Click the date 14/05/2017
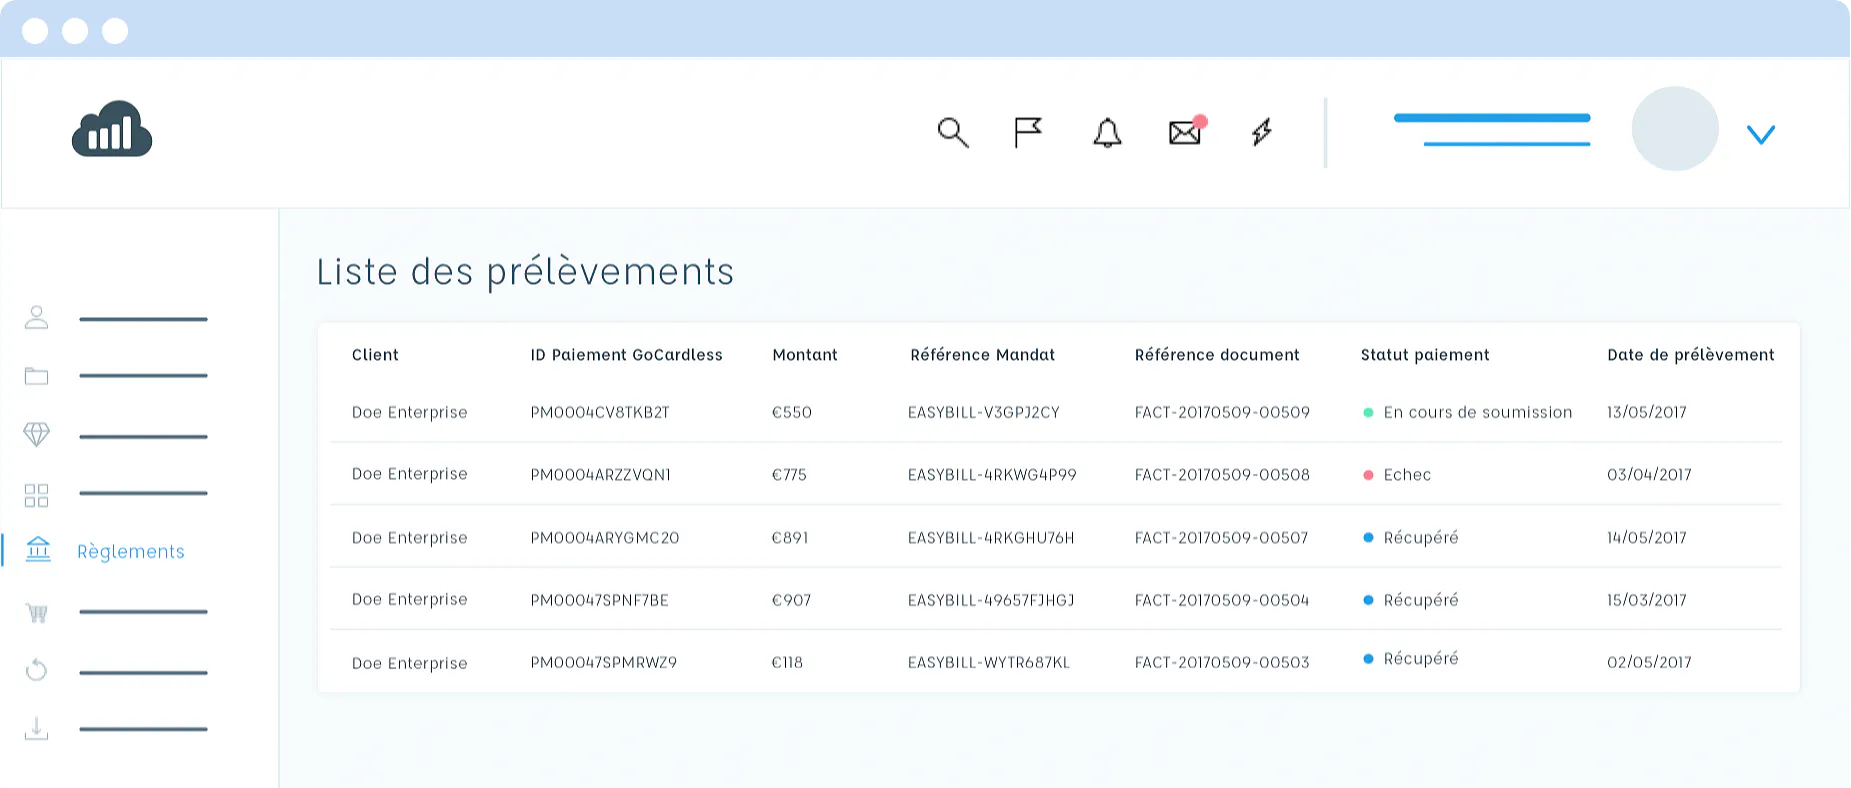 (1647, 538)
